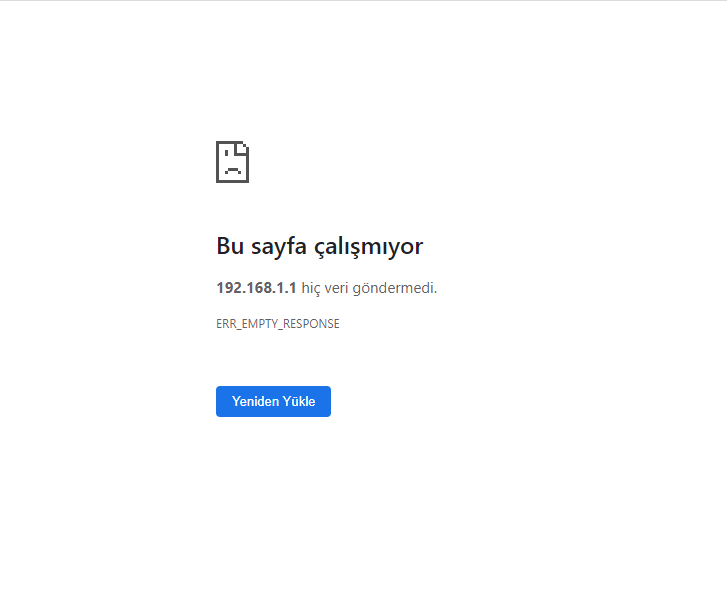Click the Yeniden Yükle reload button
Screen dimensions: 727x593
273,401
